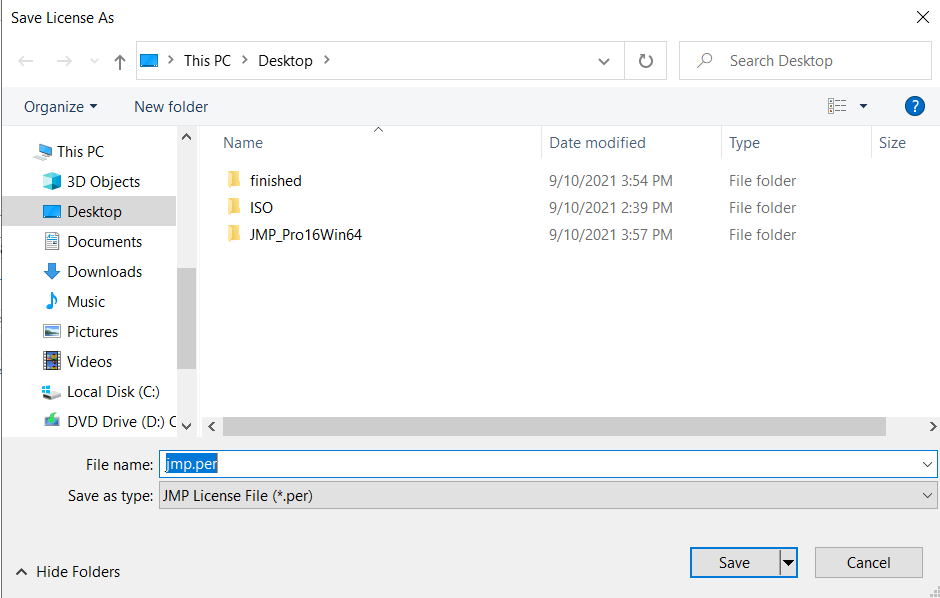Change the view layout icon
Viewport: 940px width, 598px height.
tap(837, 106)
